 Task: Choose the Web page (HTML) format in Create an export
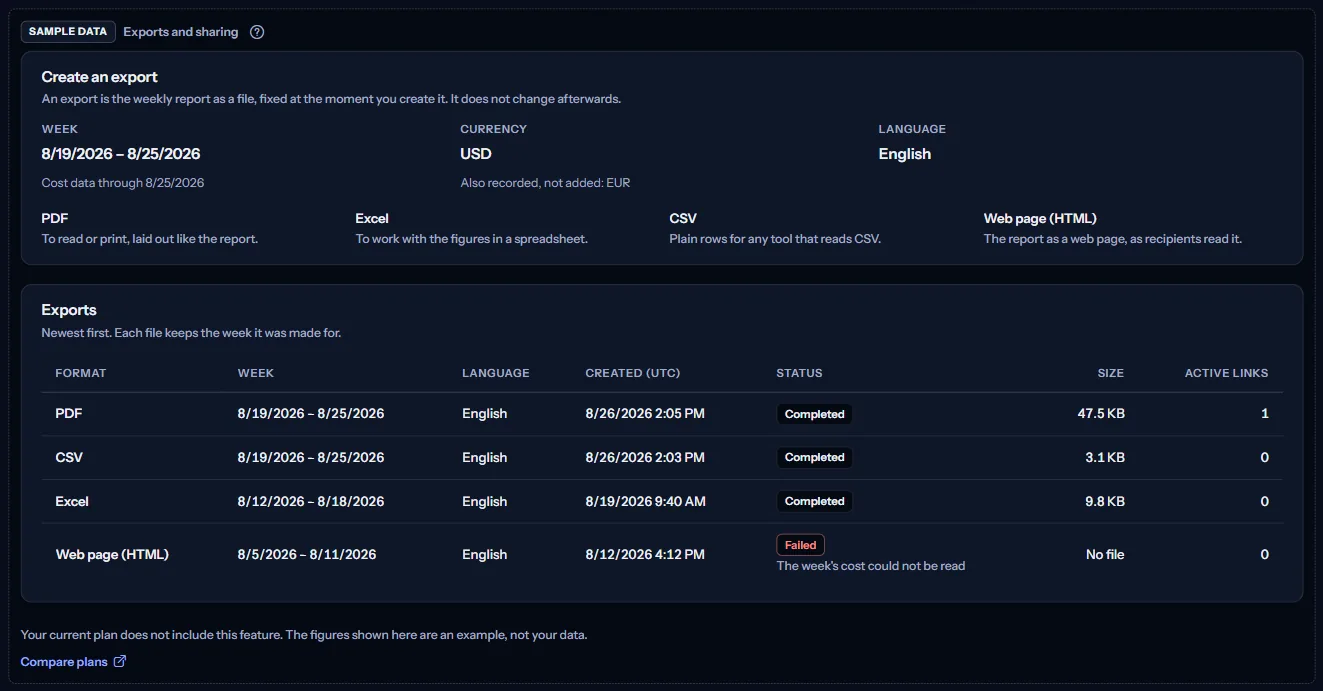pos(1113,228)
